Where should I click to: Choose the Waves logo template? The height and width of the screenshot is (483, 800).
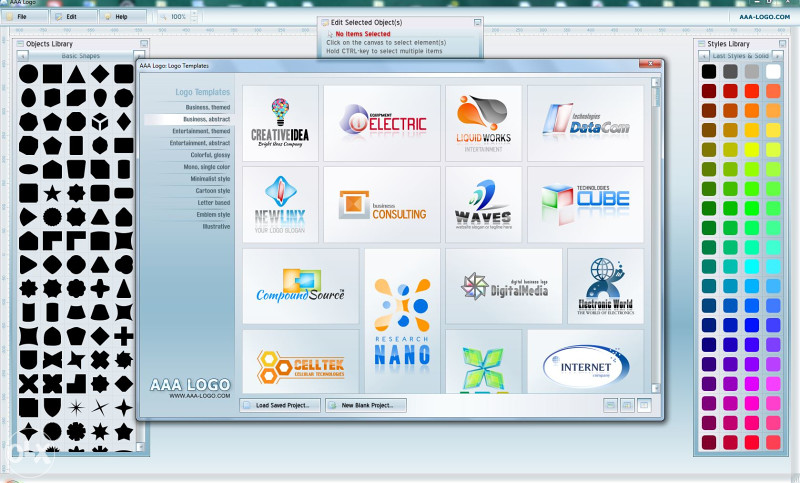(x=484, y=205)
